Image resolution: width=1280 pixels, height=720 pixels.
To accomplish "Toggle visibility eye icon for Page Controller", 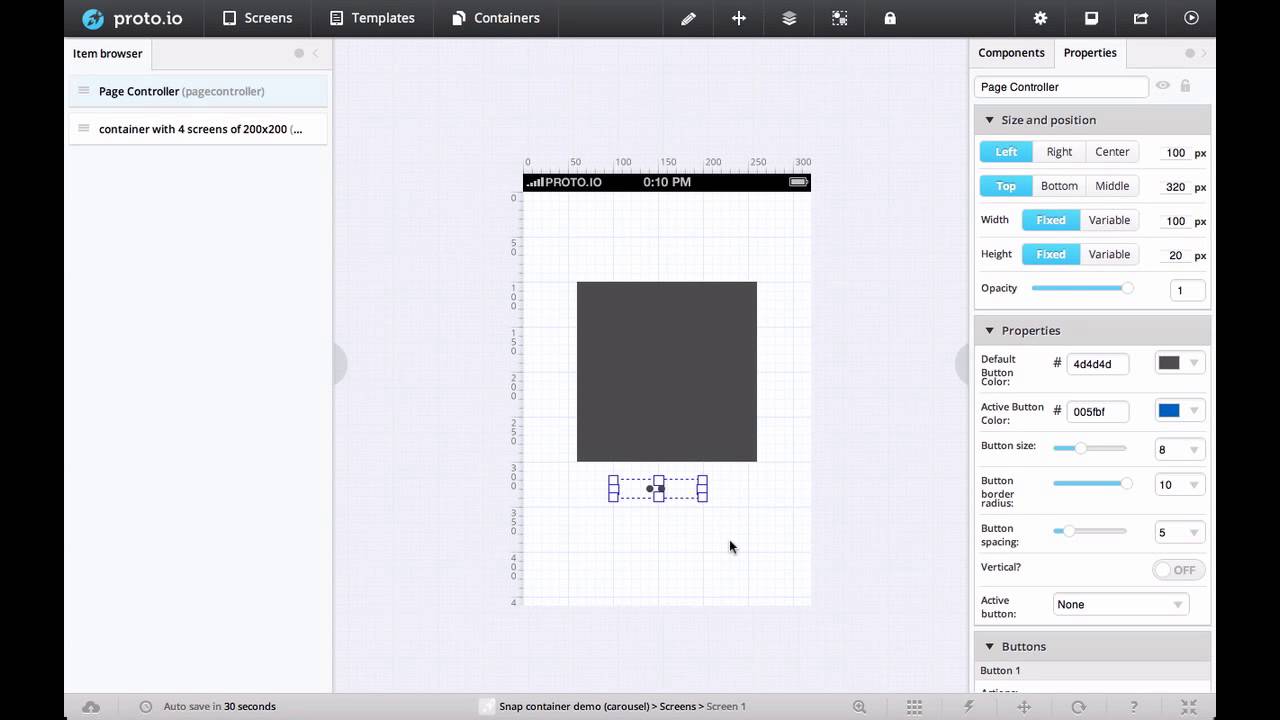I will pyautogui.click(x=1163, y=86).
